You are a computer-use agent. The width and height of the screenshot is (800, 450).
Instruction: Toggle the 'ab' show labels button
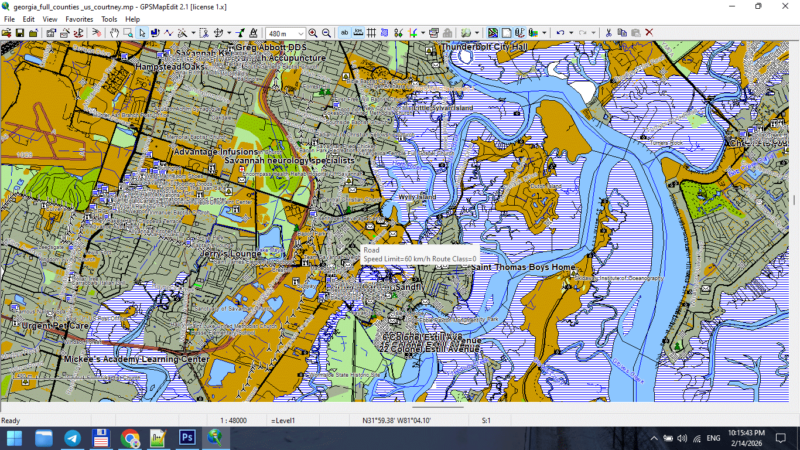344,33
